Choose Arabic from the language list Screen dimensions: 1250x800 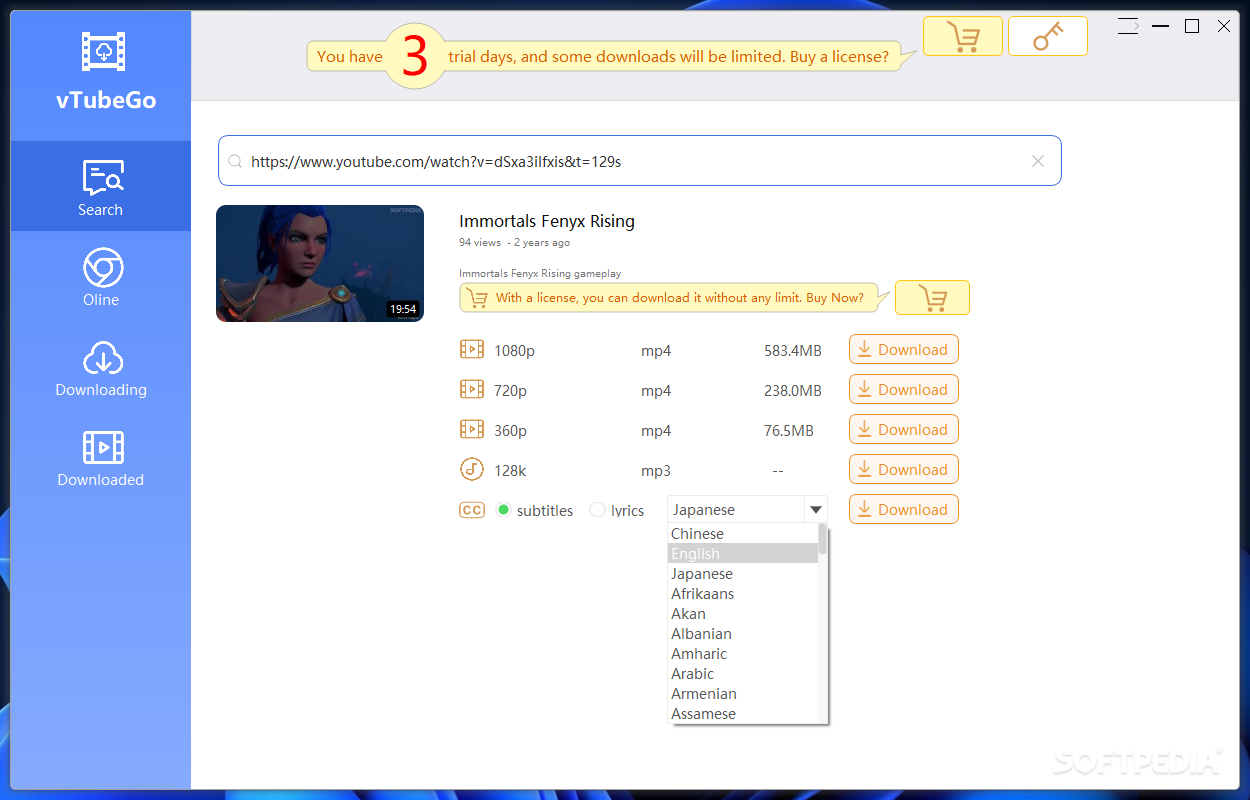click(x=743, y=674)
